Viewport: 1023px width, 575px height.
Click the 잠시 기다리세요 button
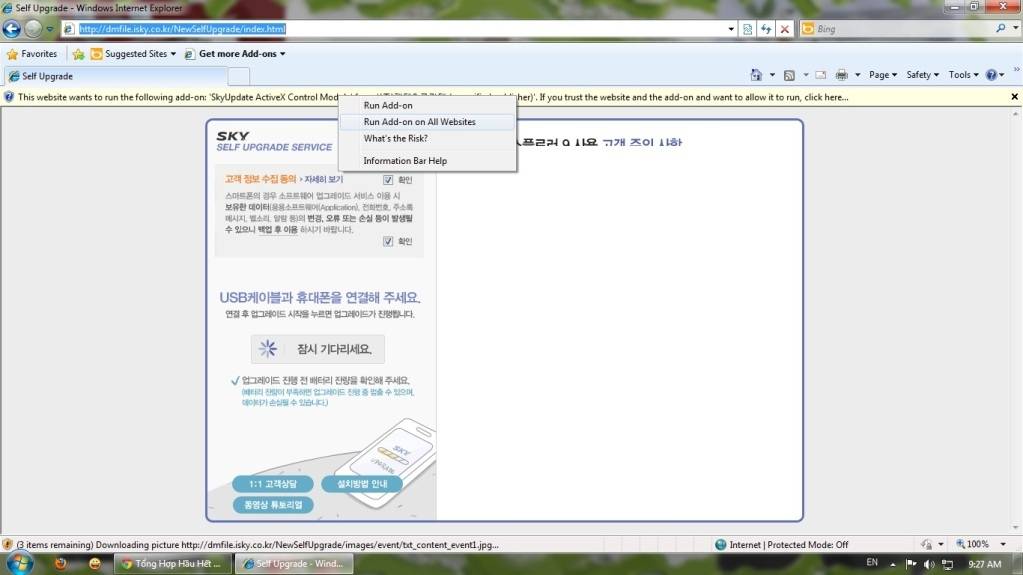click(318, 349)
